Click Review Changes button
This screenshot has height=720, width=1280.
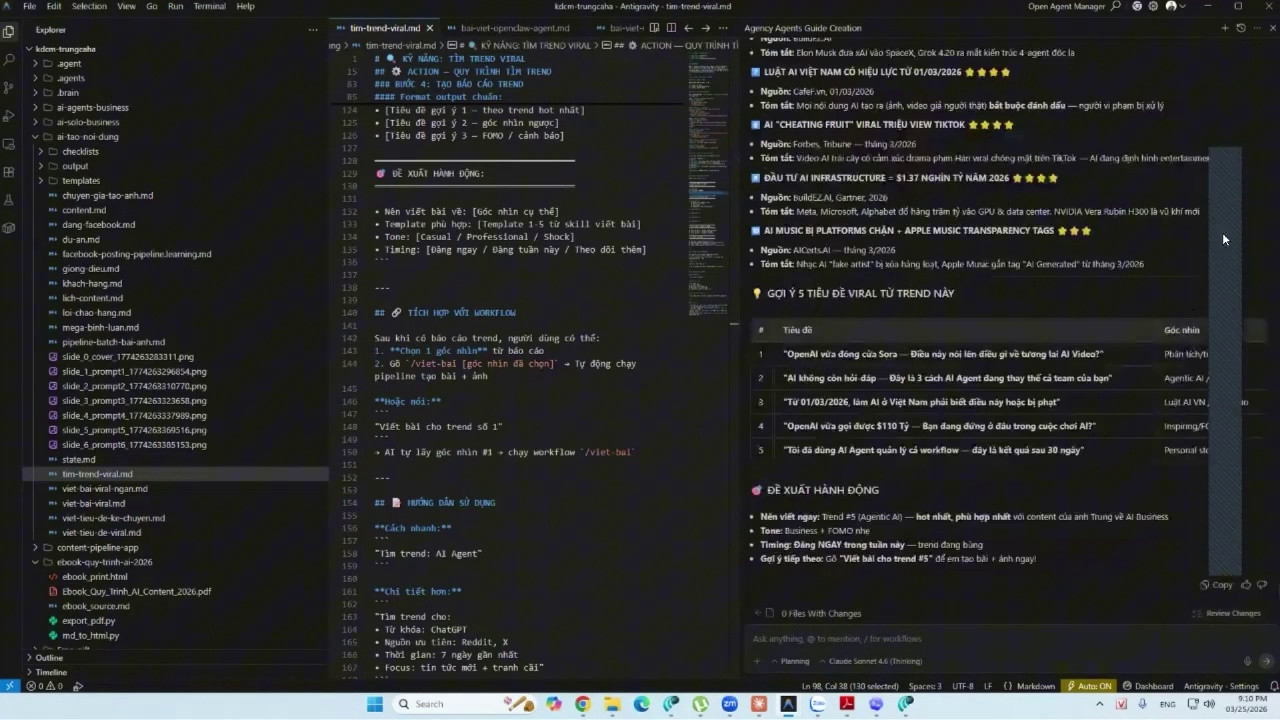tap(1227, 613)
